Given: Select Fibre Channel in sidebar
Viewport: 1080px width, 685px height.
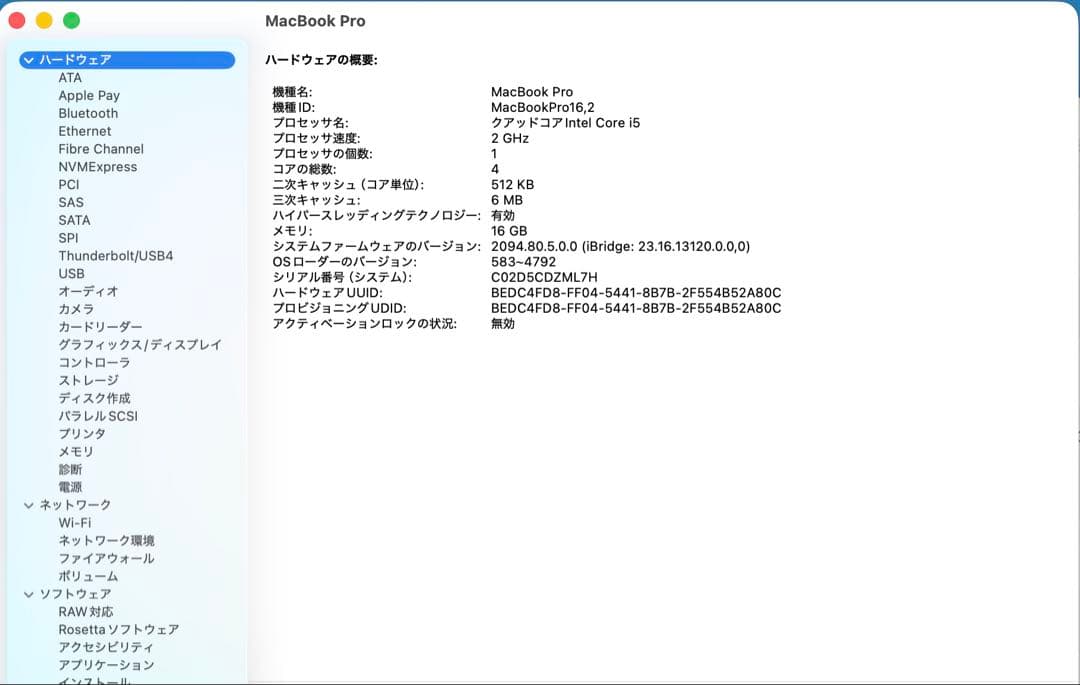Looking at the screenshot, I should click(101, 149).
